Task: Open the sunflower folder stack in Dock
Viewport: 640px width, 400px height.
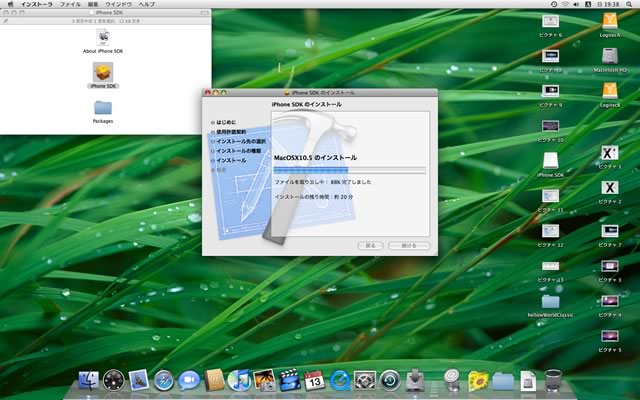Action: pos(478,381)
